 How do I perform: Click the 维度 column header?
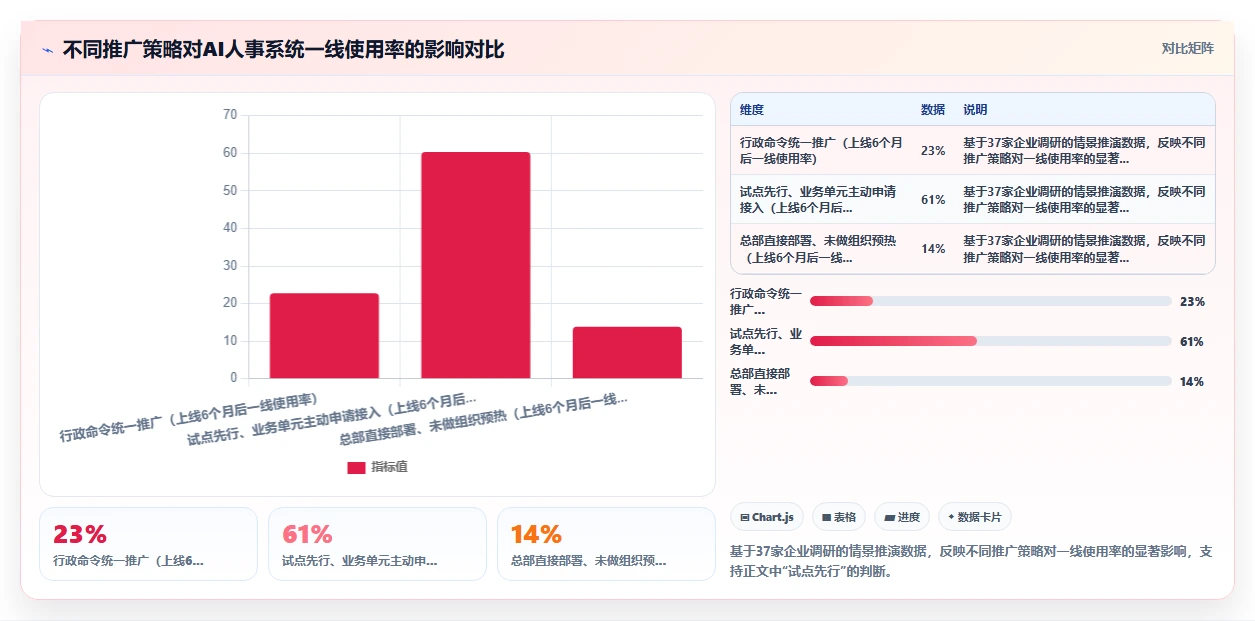tap(752, 110)
